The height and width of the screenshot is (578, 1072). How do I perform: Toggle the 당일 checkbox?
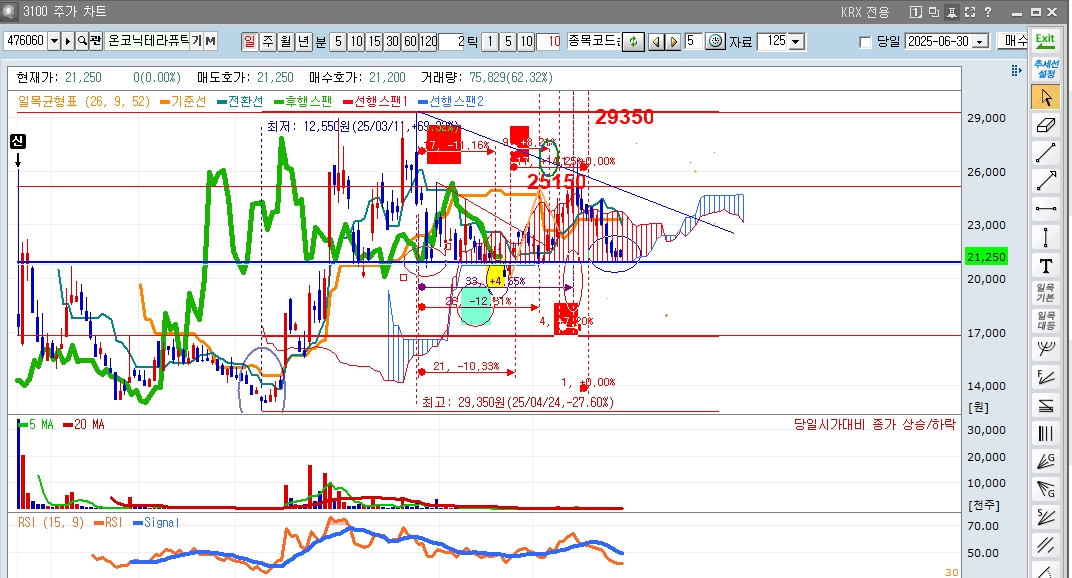tap(865, 42)
